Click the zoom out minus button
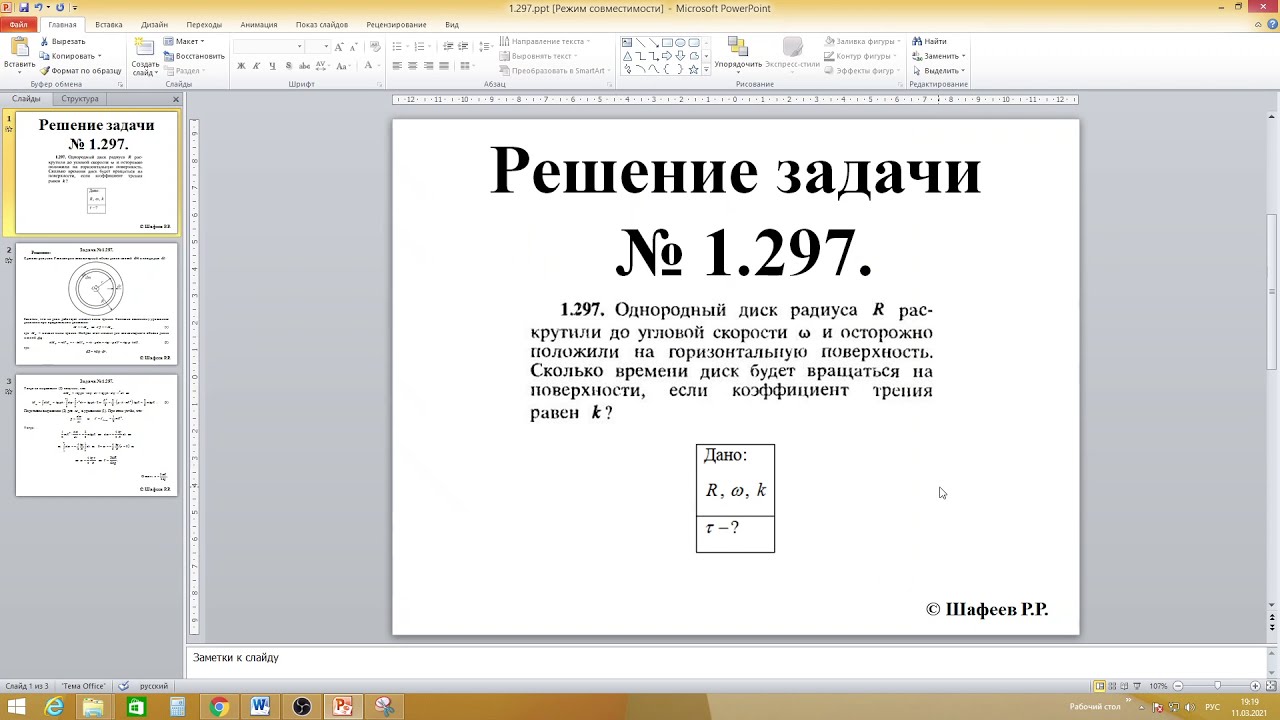This screenshot has height=720, width=1280. click(x=1178, y=686)
